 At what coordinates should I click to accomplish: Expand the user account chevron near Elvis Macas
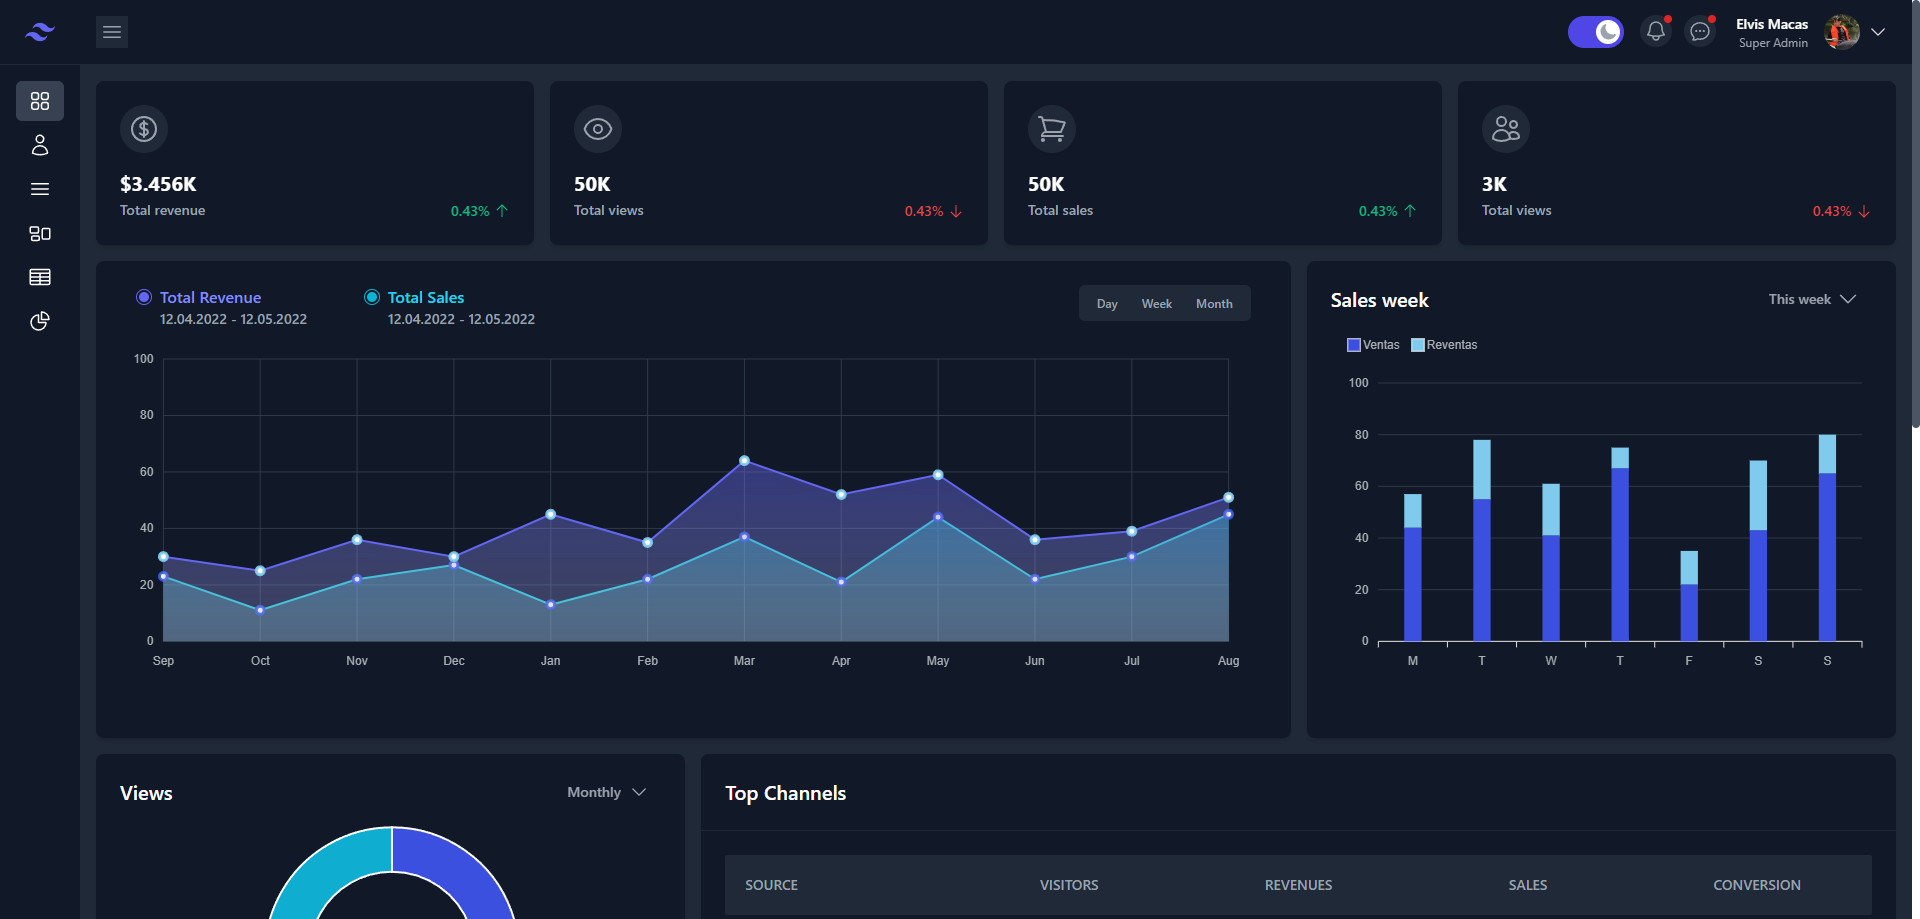(x=1880, y=31)
